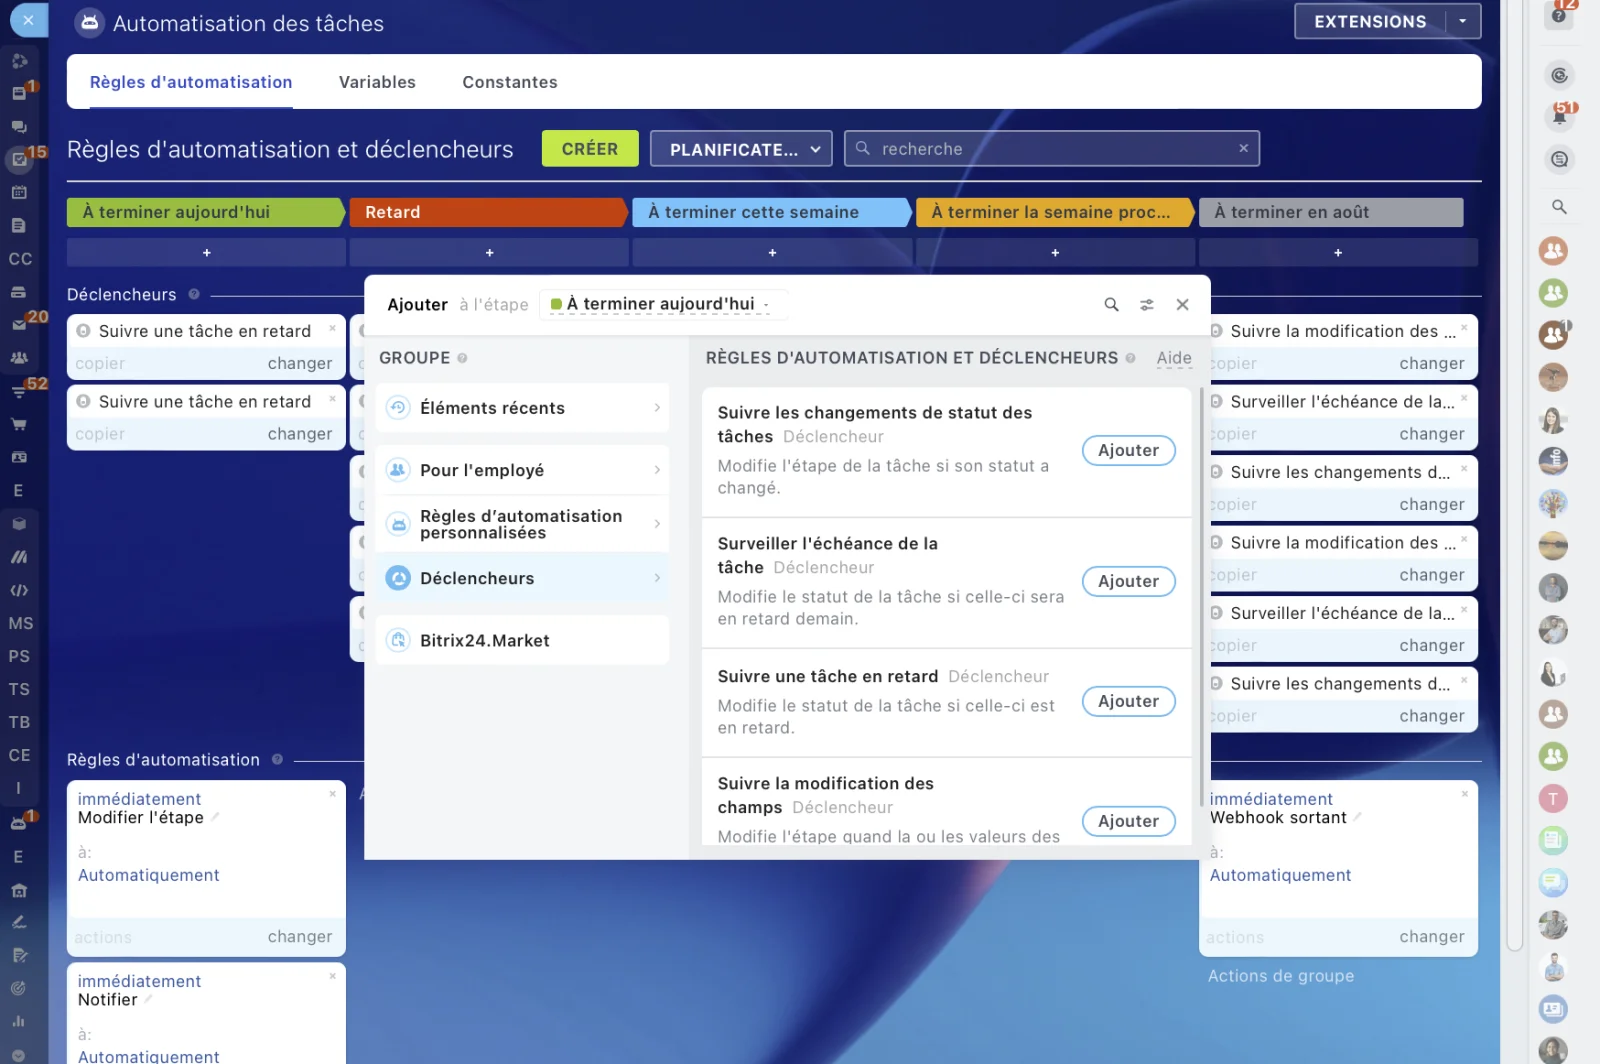Add the Suivre une tâche en retard trigger
Image resolution: width=1600 pixels, height=1064 pixels.
click(x=1128, y=701)
